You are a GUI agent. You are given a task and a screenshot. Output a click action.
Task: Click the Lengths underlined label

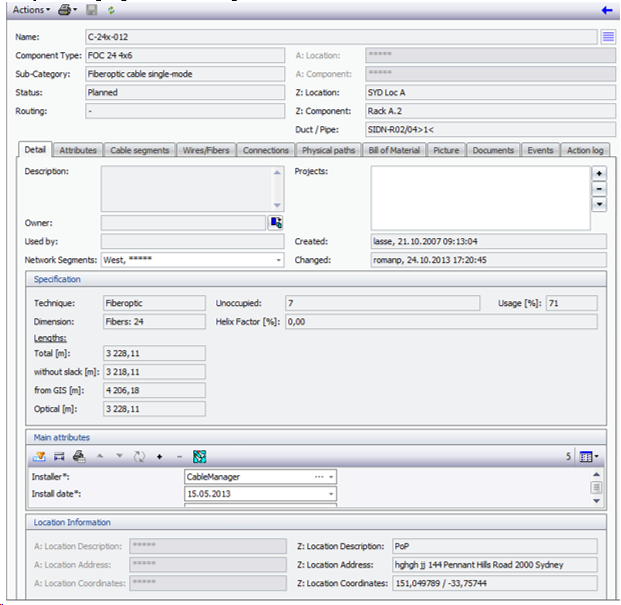(x=50, y=338)
